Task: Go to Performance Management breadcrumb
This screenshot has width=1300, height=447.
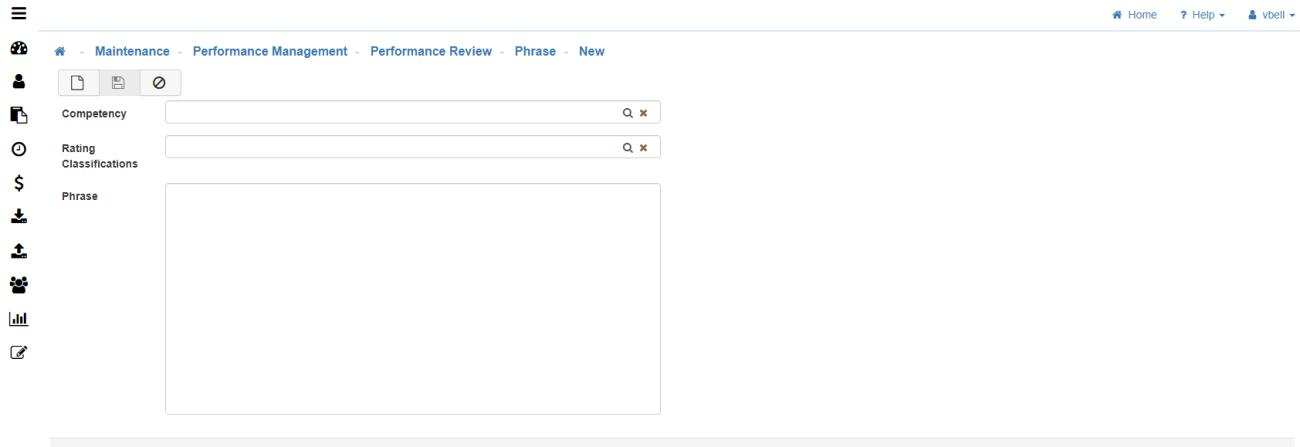Action: point(270,51)
